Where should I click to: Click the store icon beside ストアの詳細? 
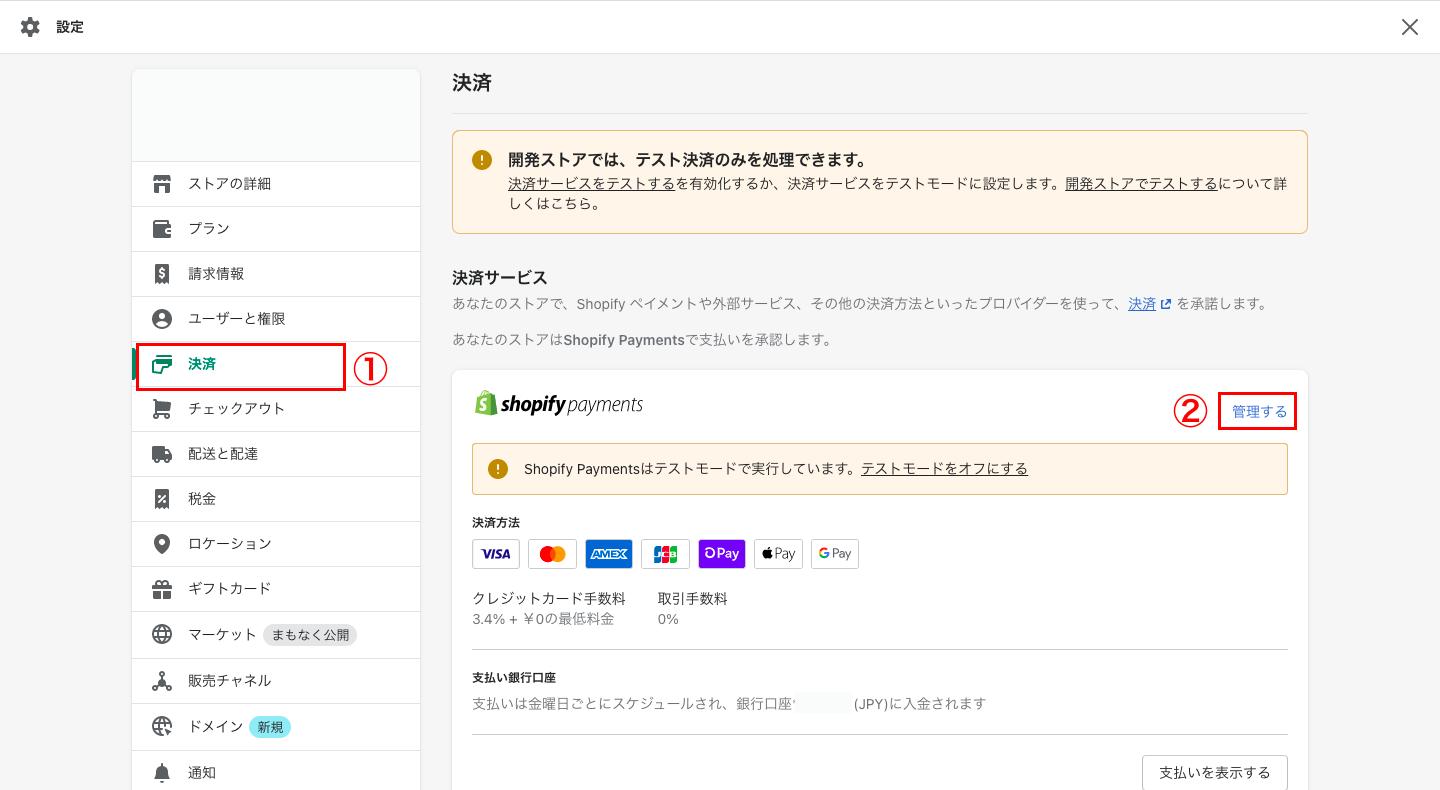(162, 184)
